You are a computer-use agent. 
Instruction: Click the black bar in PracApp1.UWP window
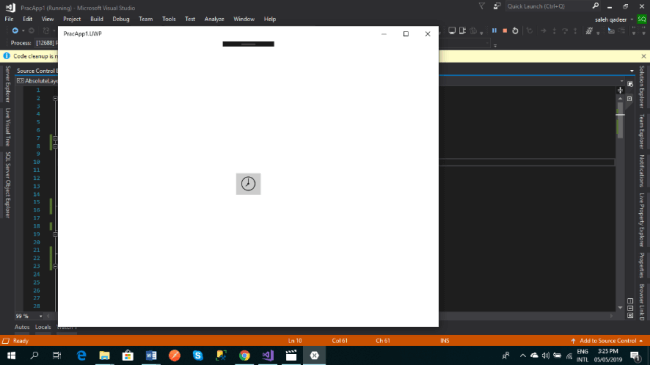(248, 44)
